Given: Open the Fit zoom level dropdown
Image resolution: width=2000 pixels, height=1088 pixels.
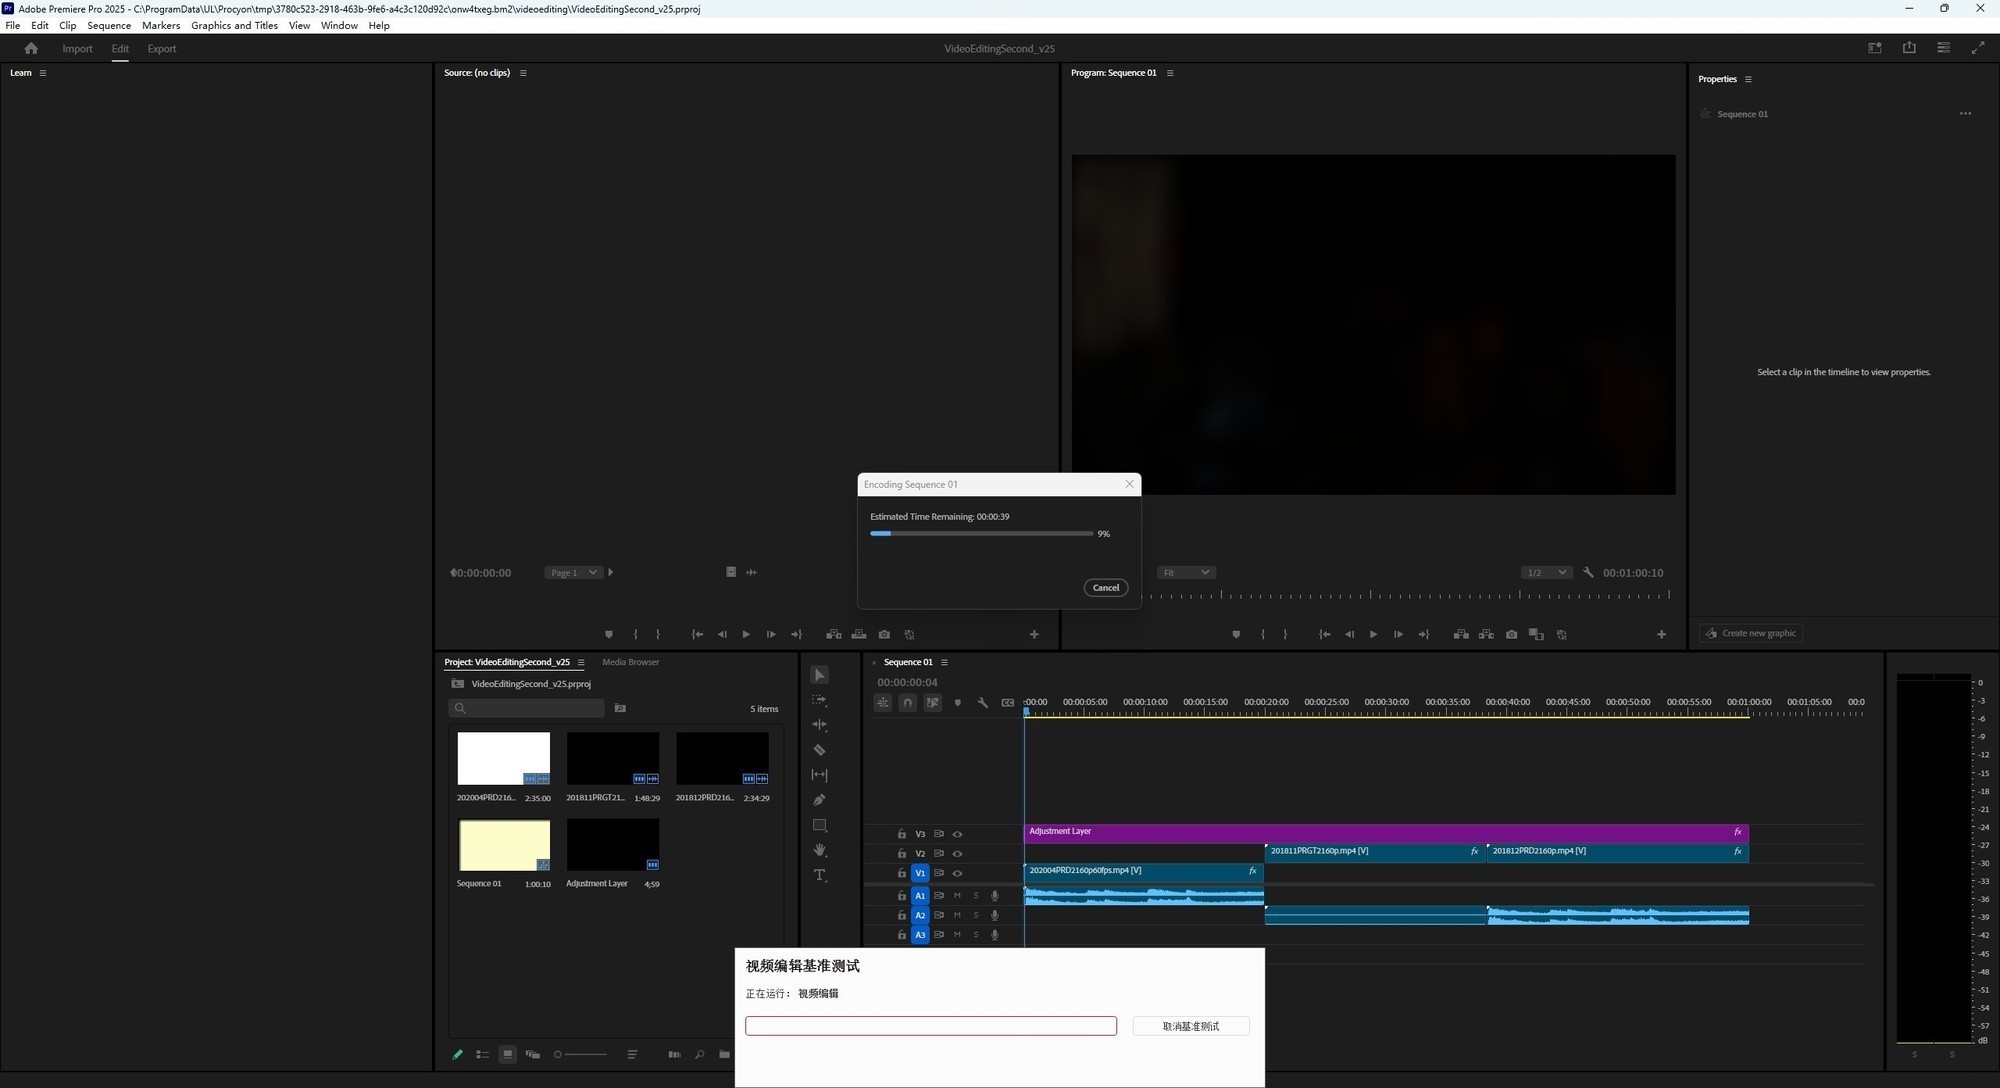Looking at the screenshot, I should point(1186,573).
